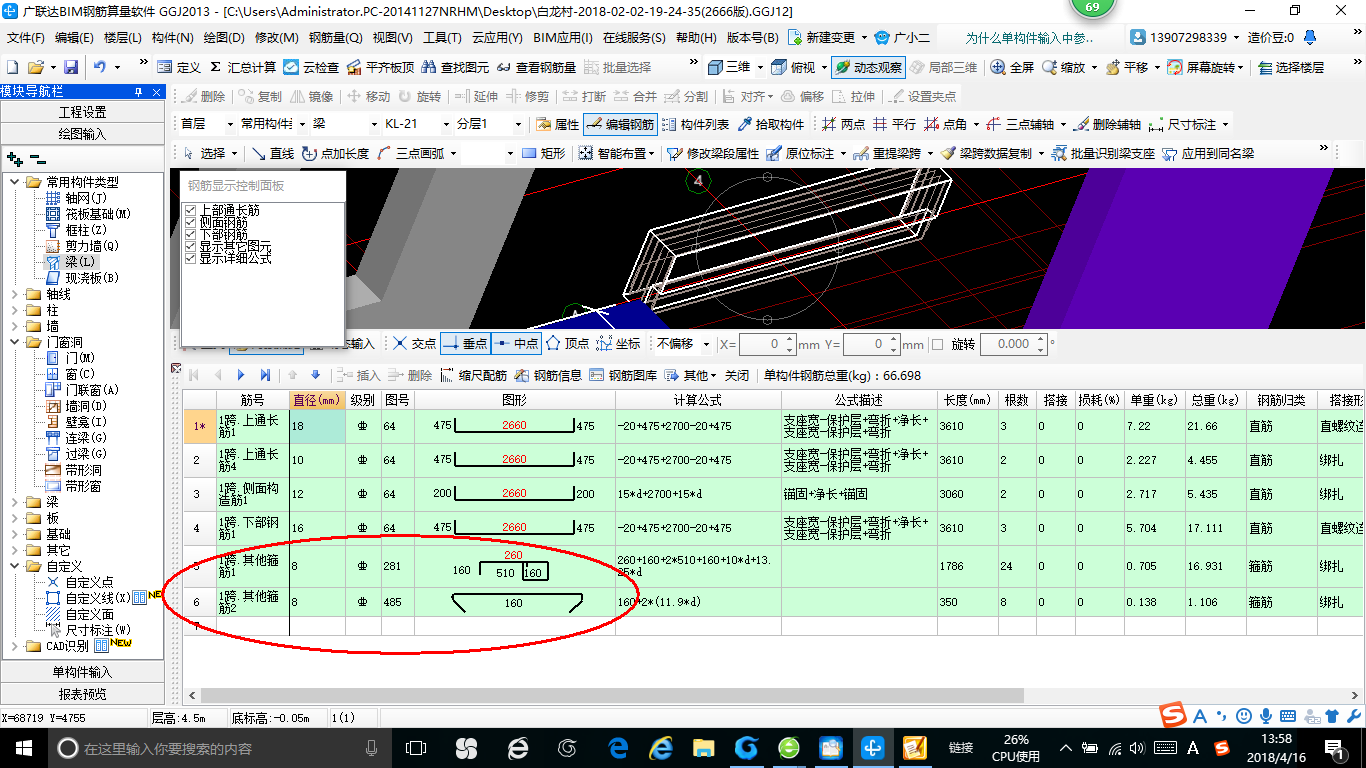Expand CAD识别 tree node

[x=15, y=646]
